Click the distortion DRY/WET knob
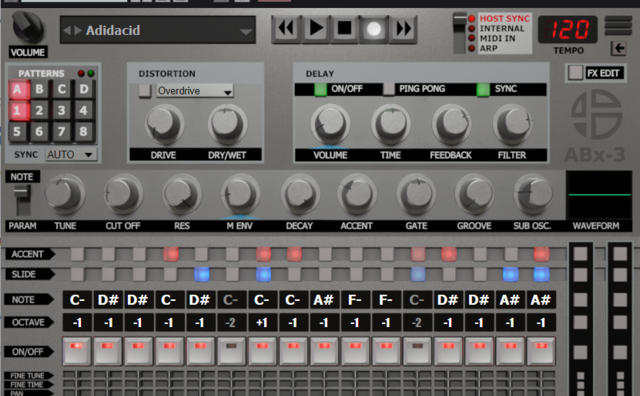This screenshot has height=396, width=640. [x=227, y=123]
